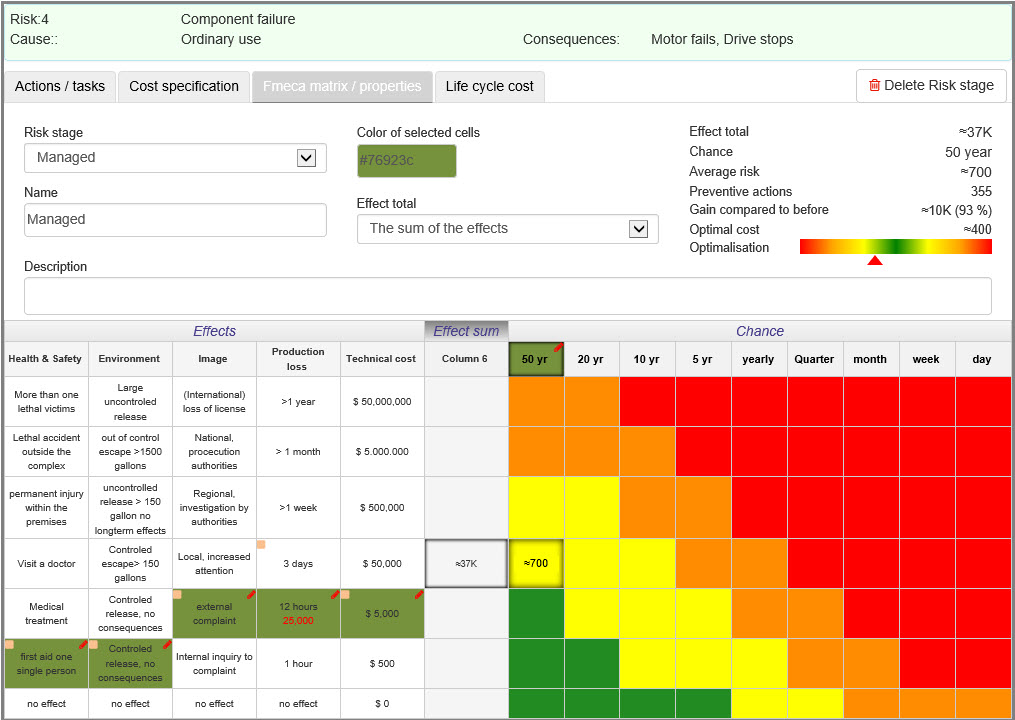Click the Name input field containing Managed
Viewport: 1015px width, 720px height.
pyautogui.click(x=175, y=219)
